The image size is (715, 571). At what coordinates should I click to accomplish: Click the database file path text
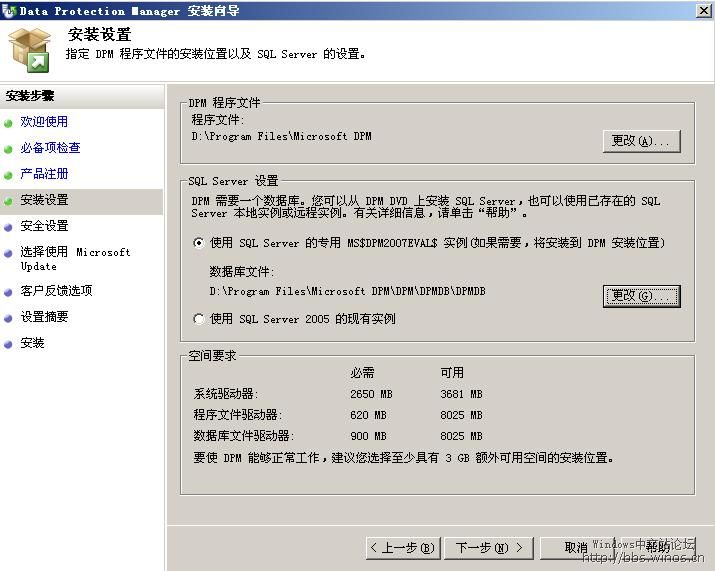pos(347,291)
